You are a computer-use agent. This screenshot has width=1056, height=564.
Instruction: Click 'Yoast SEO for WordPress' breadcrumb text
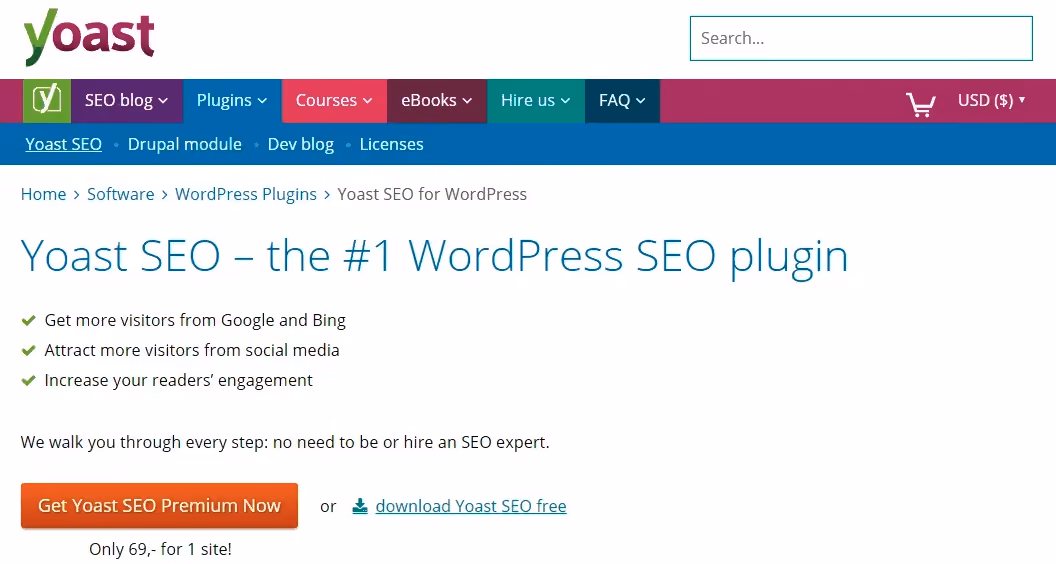(432, 194)
